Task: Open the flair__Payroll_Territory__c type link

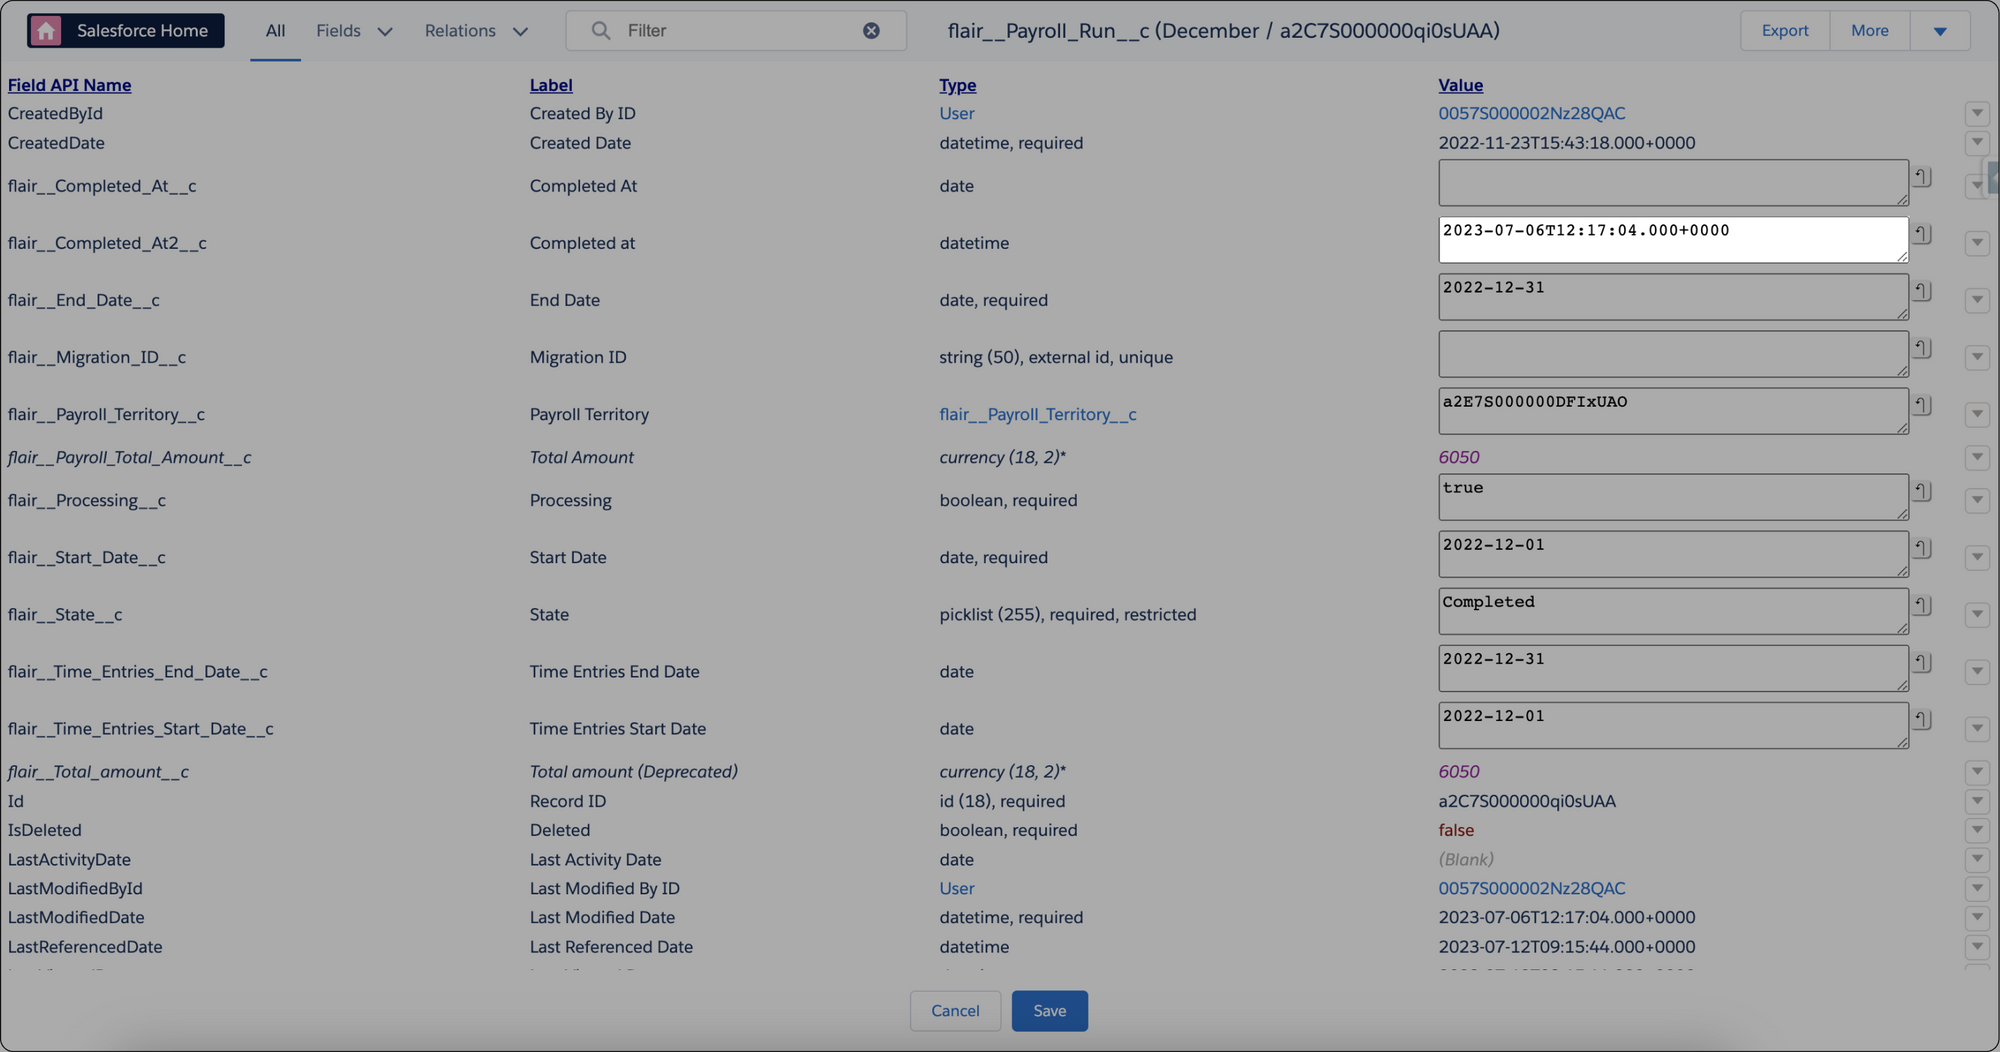Action: [x=1037, y=414]
